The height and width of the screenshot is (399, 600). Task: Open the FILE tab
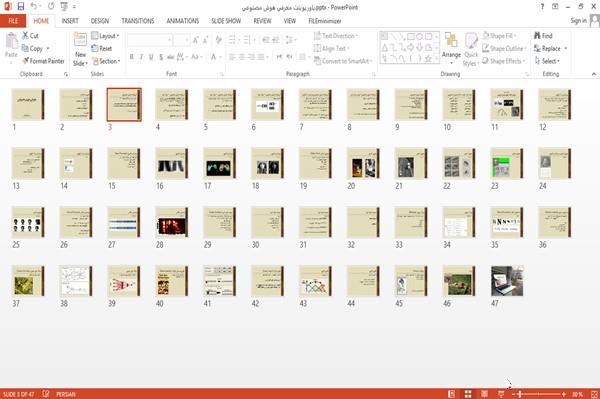pyautogui.click(x=13, y=21)
